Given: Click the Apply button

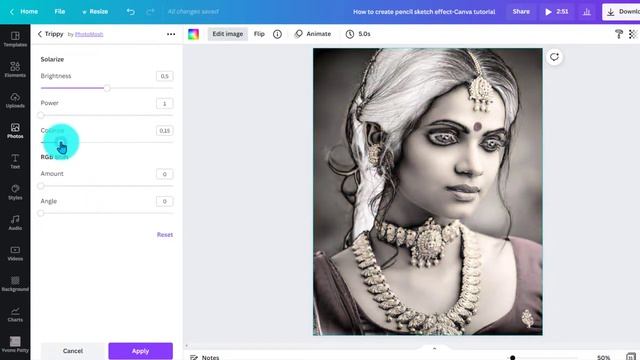Looking at the screenshot, I should tap(140, 351).
